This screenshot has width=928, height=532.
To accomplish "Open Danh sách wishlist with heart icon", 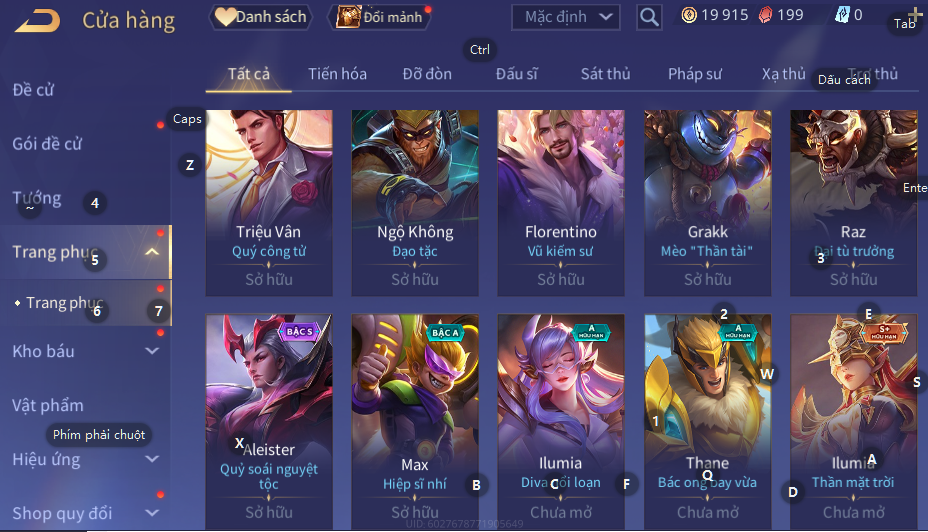I will click(x=261, y=17).
